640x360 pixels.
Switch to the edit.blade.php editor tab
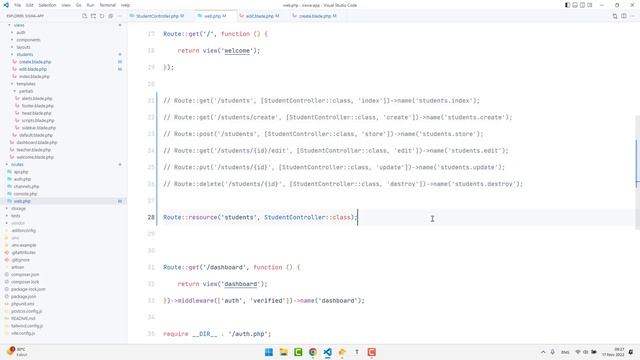tap(262, 16)
